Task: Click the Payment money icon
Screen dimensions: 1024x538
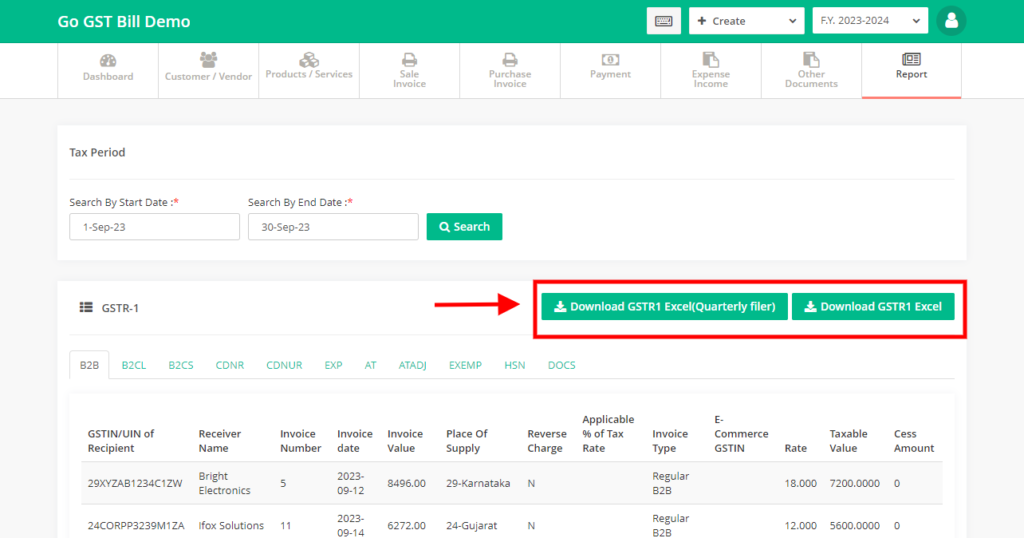Action: tap(611, 60)
